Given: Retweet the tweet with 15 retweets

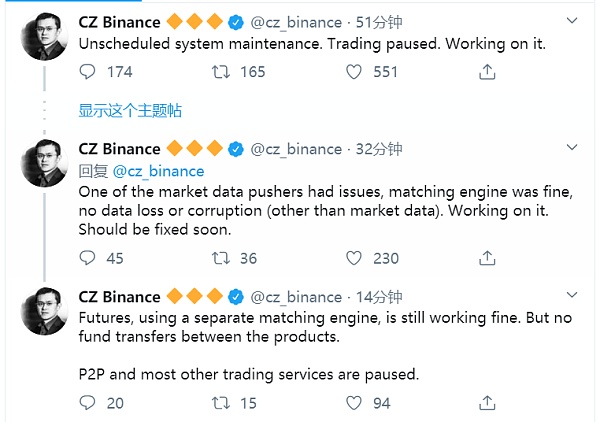Looking at the screenshot, I should (221, 403).
